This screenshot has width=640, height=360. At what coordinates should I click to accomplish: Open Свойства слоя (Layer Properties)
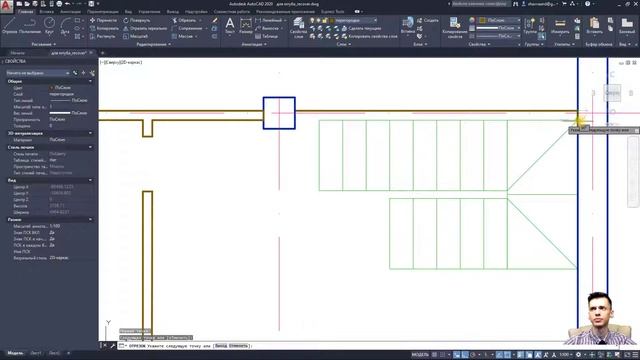pos(298,27)
